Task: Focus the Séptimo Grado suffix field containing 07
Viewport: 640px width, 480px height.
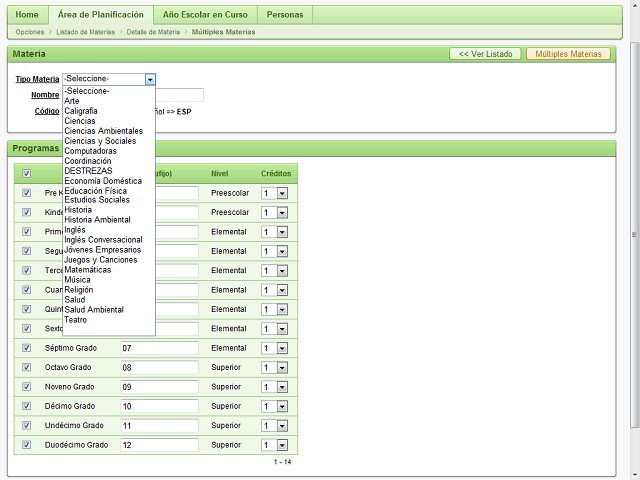Action: [159, 348]
